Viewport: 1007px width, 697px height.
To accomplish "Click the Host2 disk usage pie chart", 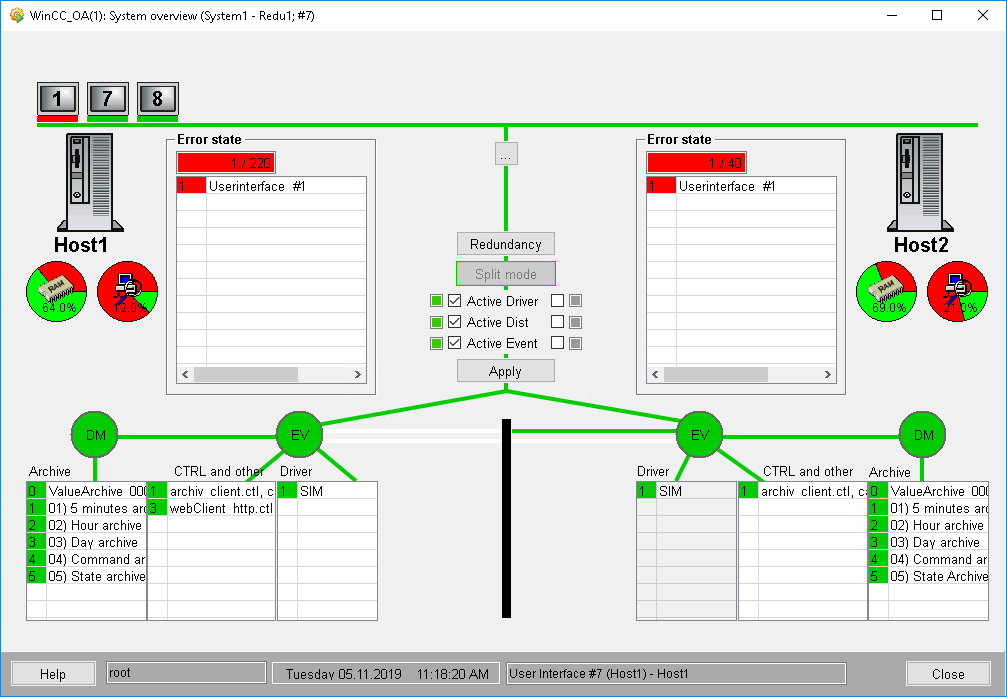I will pos(957,294).
